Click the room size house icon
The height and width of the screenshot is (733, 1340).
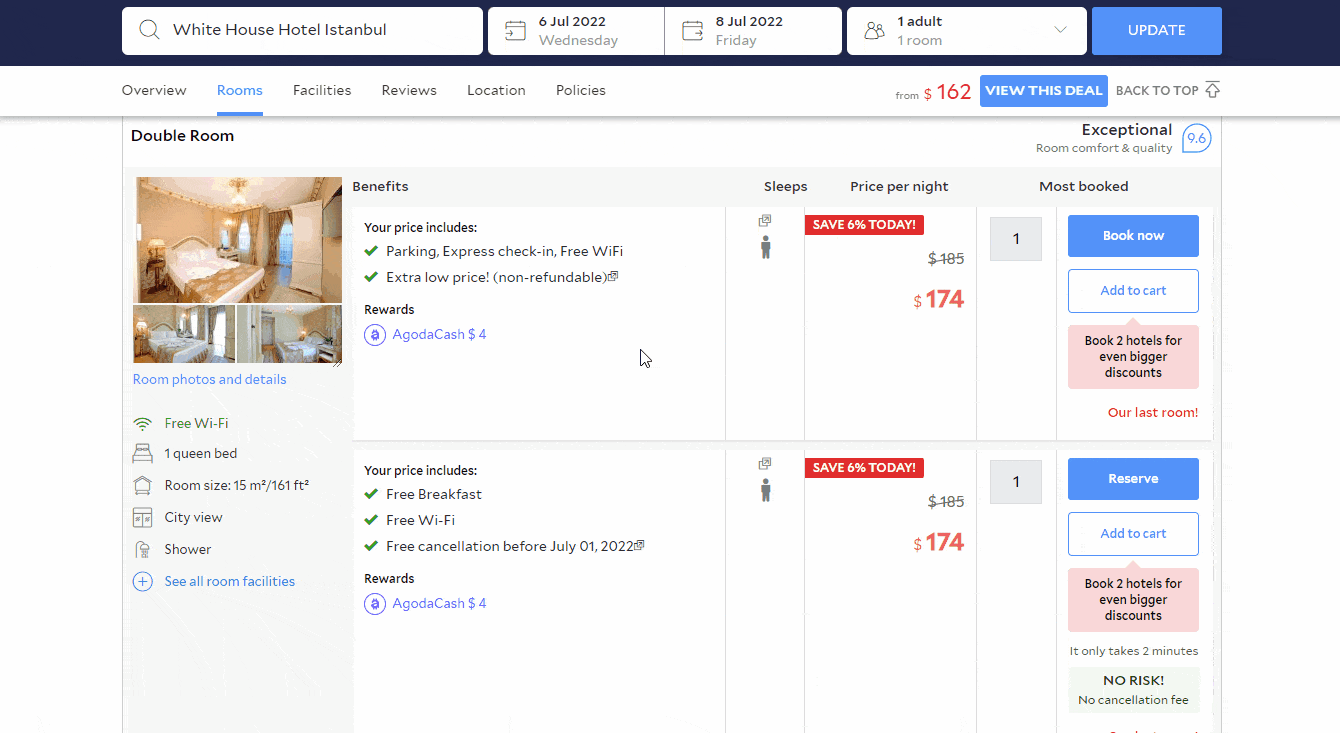(x=142, y=485)
